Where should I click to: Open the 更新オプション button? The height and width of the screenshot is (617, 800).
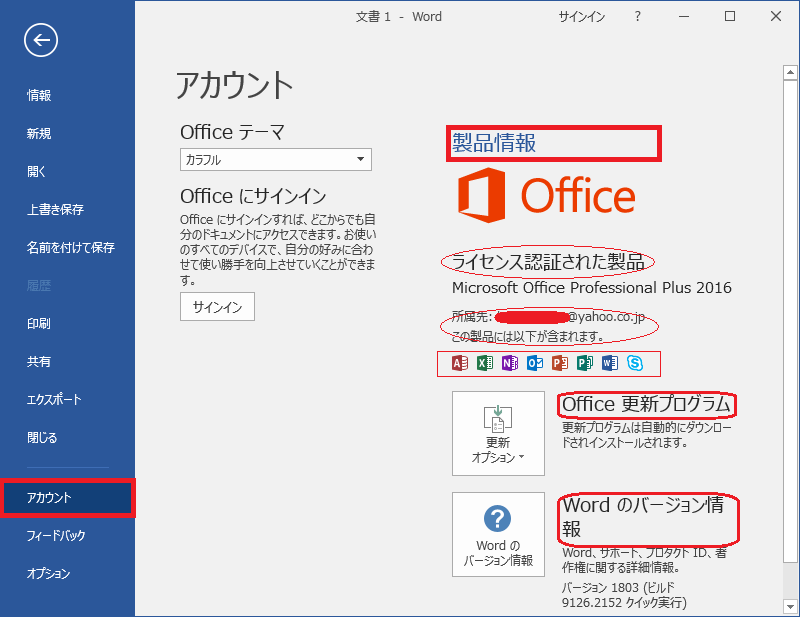(498, 433)
